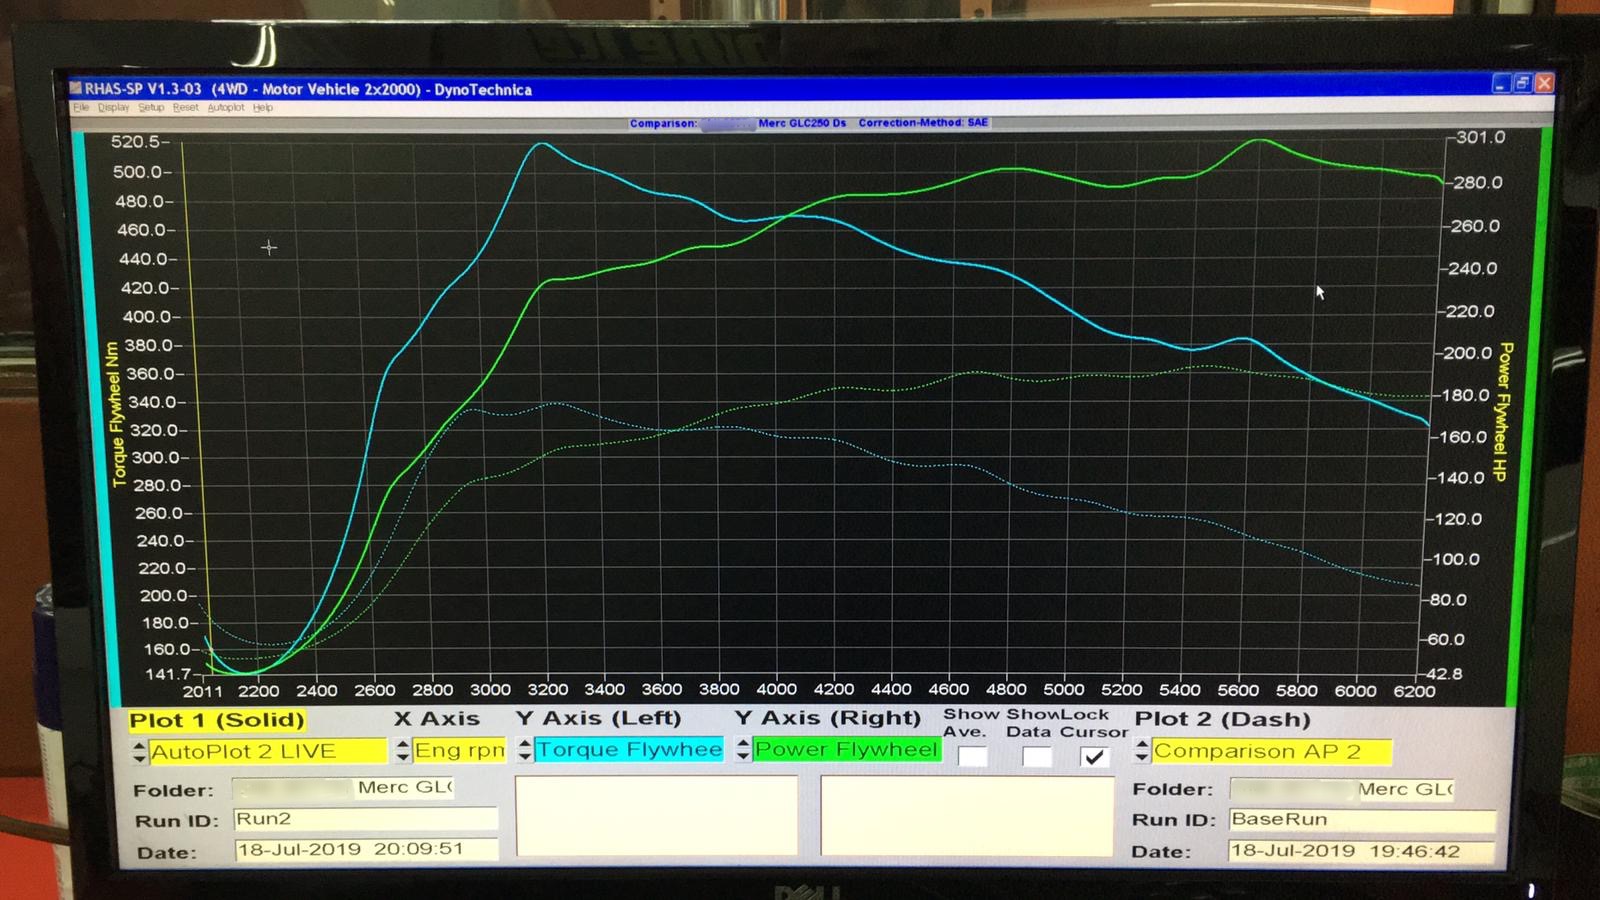The width and height of the screenshot is (1600, 900).
Task: Click the Torque Flywheel Nm axis label
Action: pyautogui.click(x=115, y=414)
